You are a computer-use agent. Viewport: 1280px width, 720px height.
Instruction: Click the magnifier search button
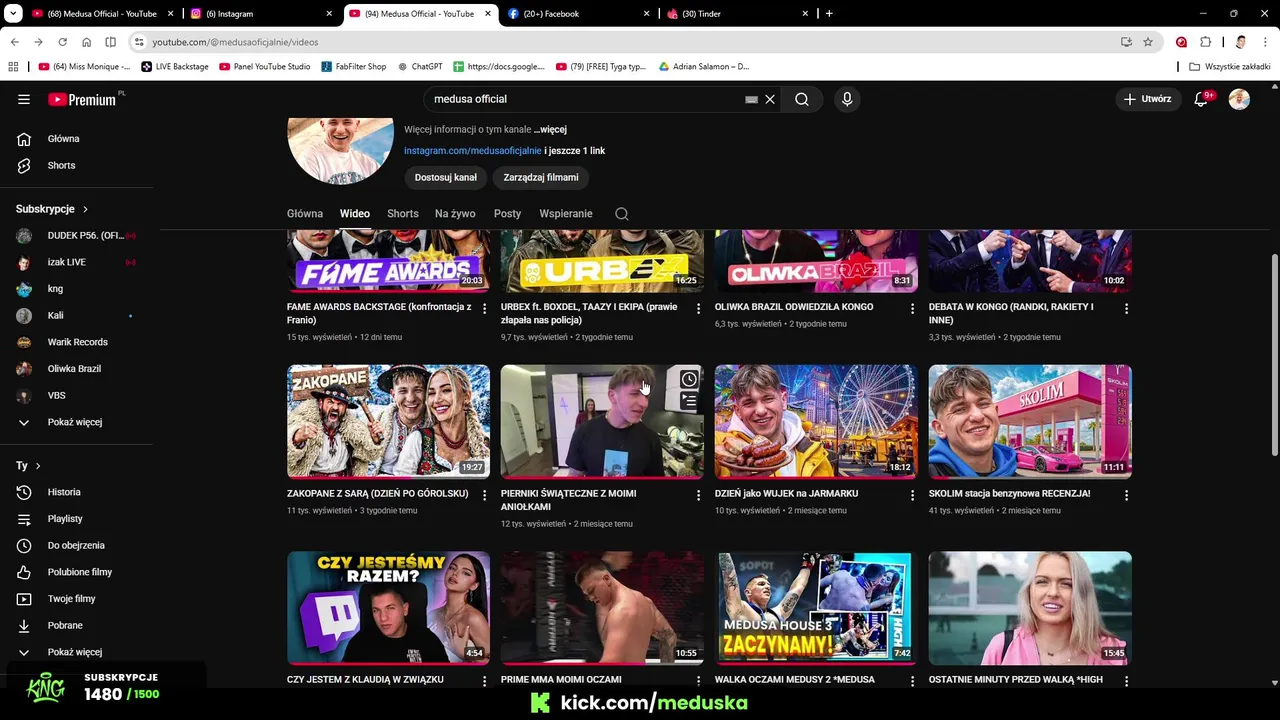[x=802, y=99]
